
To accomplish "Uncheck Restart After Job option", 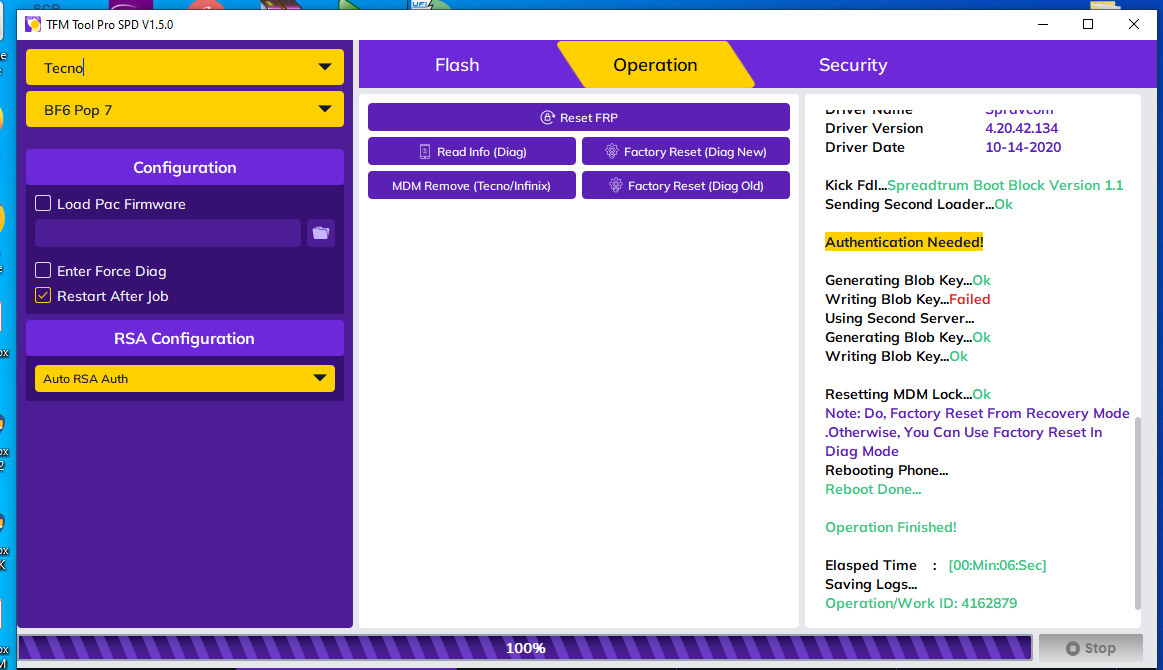I will (43, 296).
